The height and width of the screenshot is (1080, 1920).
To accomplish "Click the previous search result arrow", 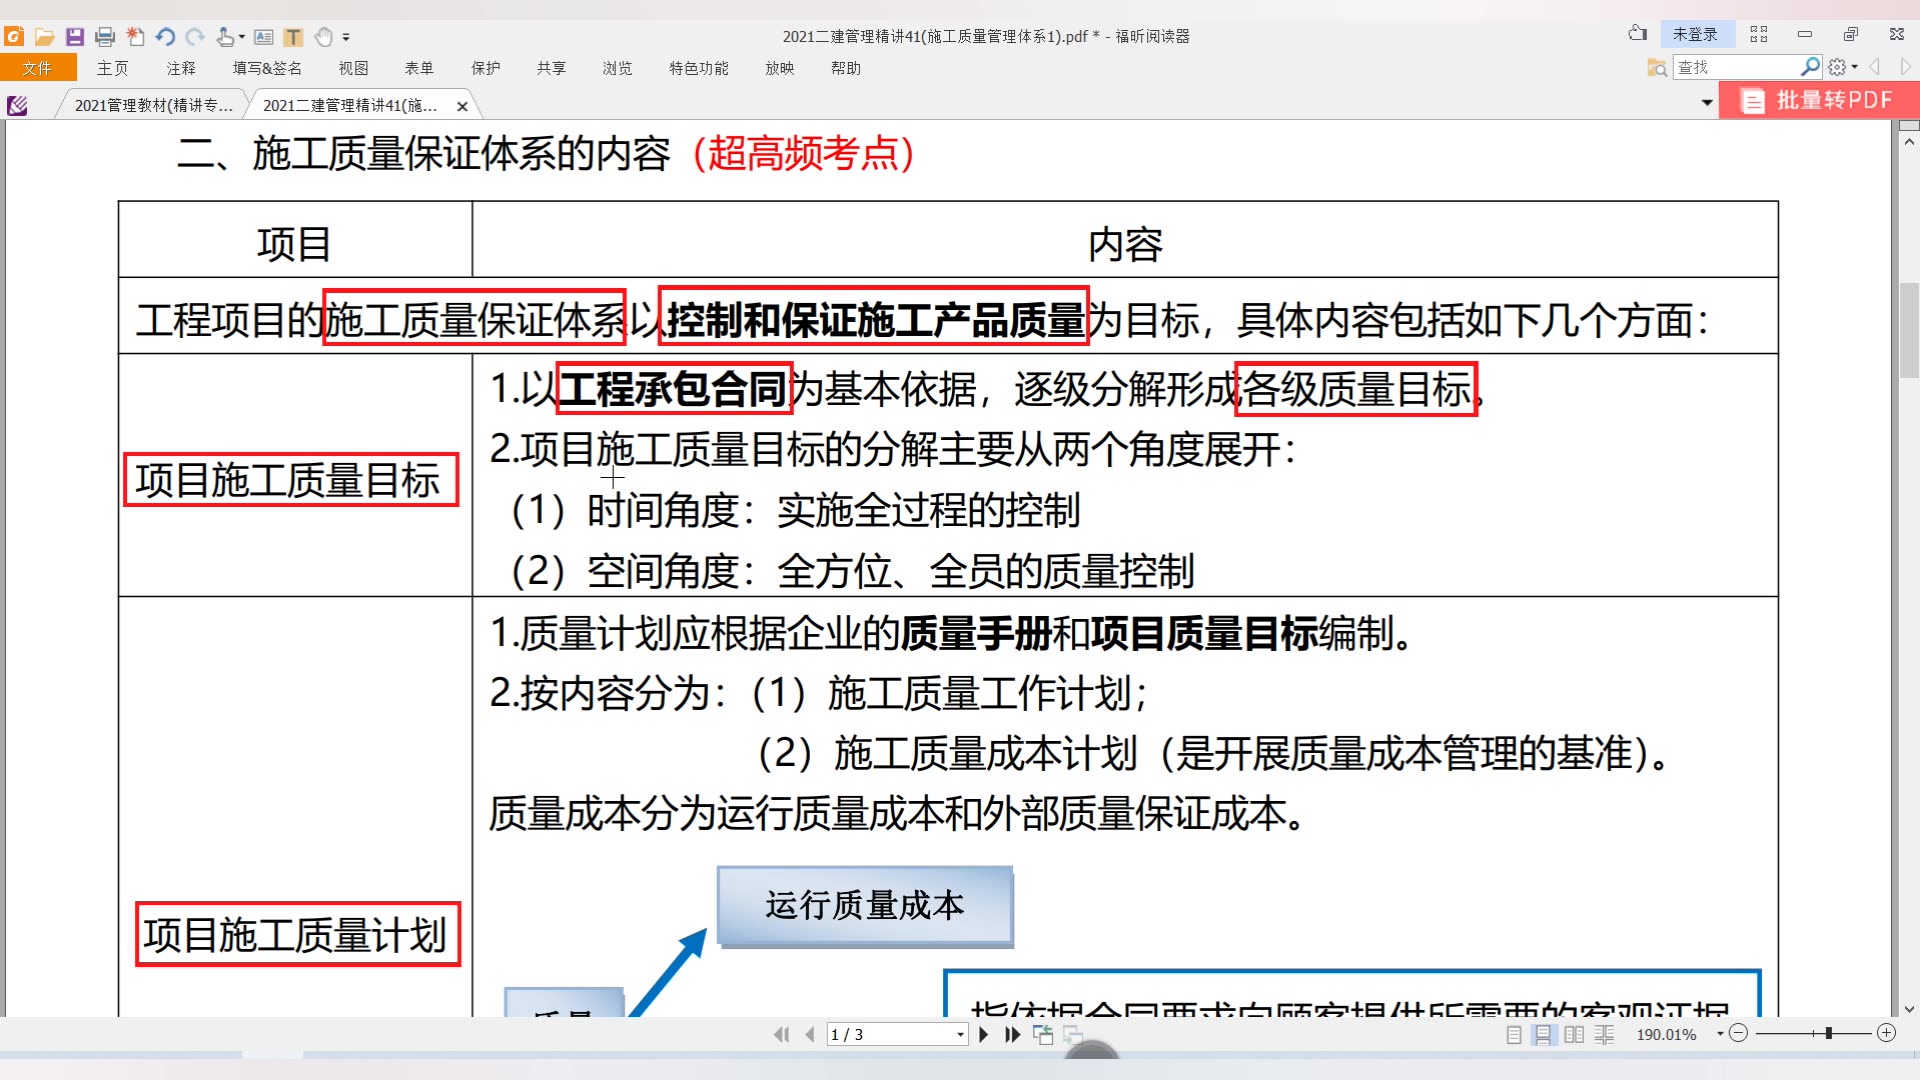I will coord(1875,67).
